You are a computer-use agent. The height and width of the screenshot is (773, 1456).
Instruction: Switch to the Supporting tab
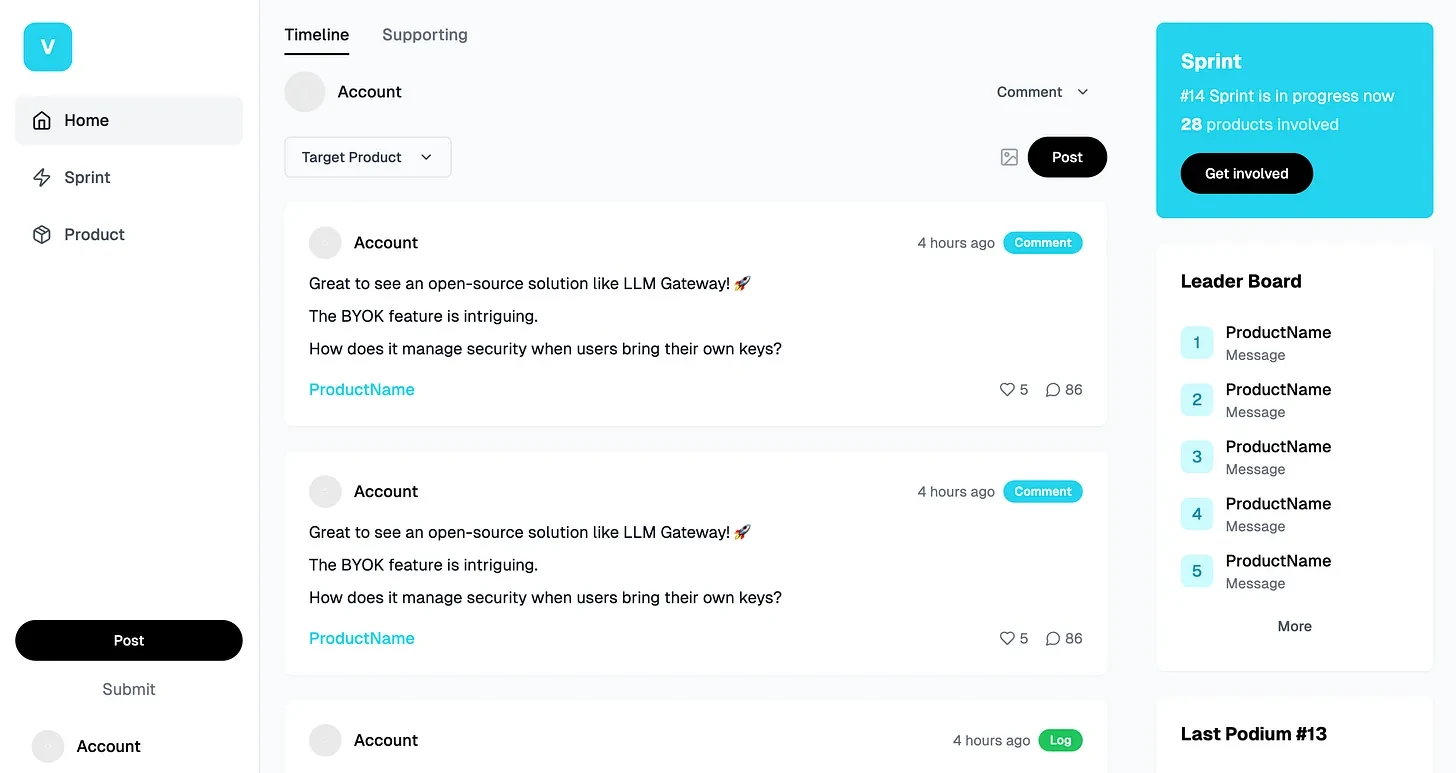tap(425, 35)
